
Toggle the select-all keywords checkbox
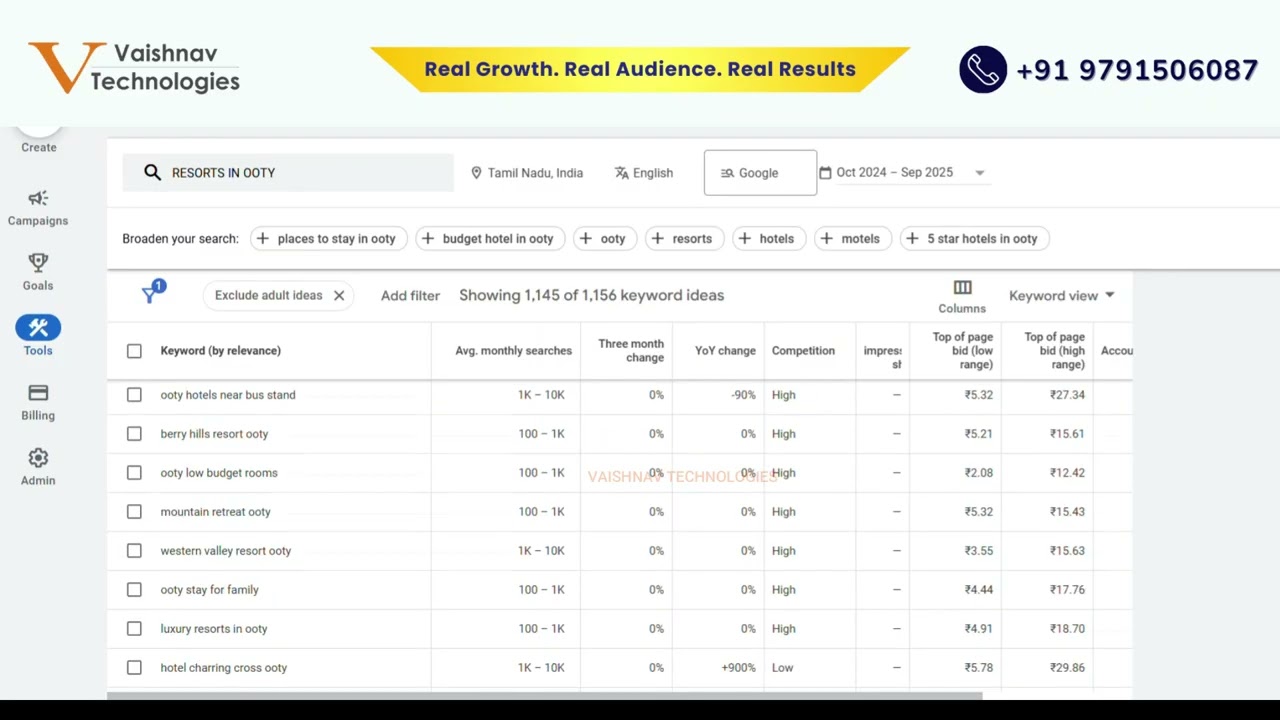[134, 351]
